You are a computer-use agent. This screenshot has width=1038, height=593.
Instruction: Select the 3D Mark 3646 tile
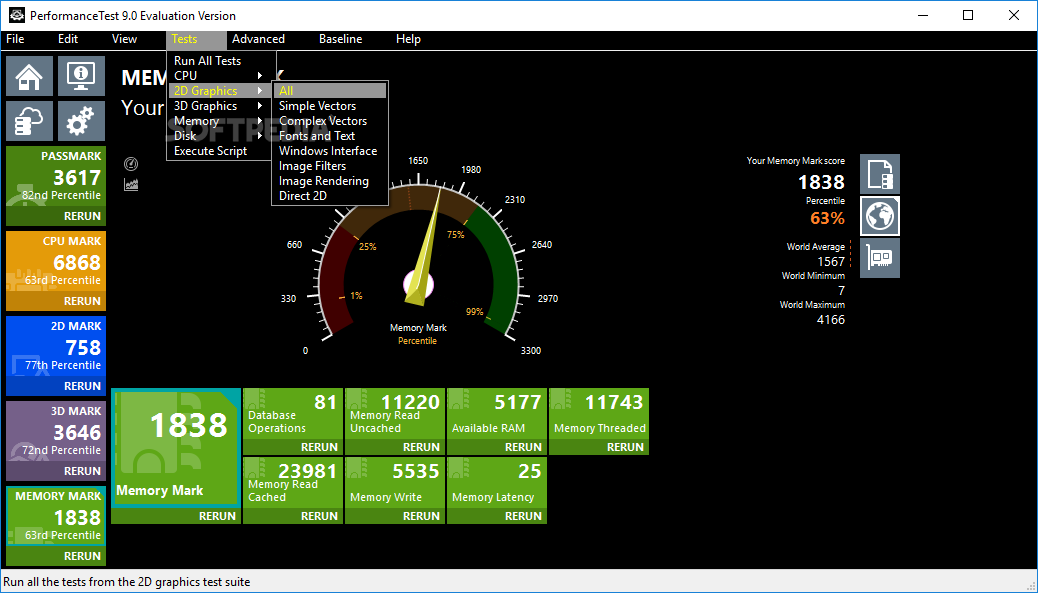click(56, 432)
